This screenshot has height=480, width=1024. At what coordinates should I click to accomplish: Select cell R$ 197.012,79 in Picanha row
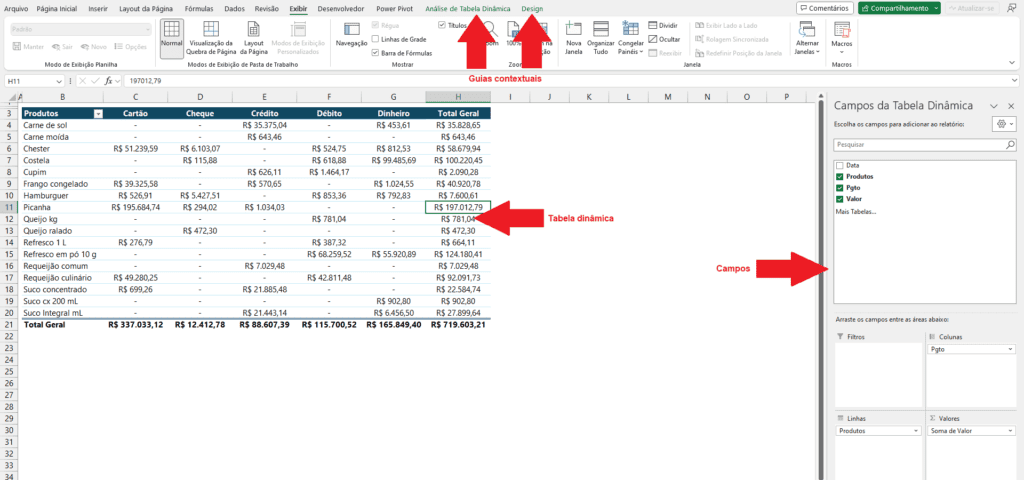click(458, 207)
